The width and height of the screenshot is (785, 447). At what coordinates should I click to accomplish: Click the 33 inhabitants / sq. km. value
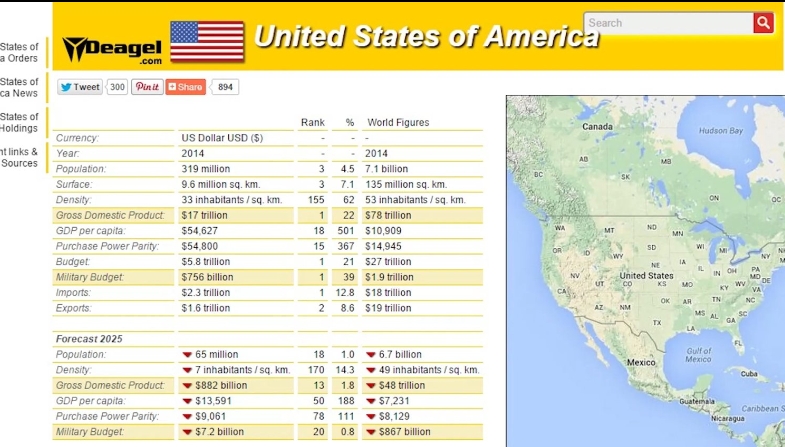(x=231, y=200)
